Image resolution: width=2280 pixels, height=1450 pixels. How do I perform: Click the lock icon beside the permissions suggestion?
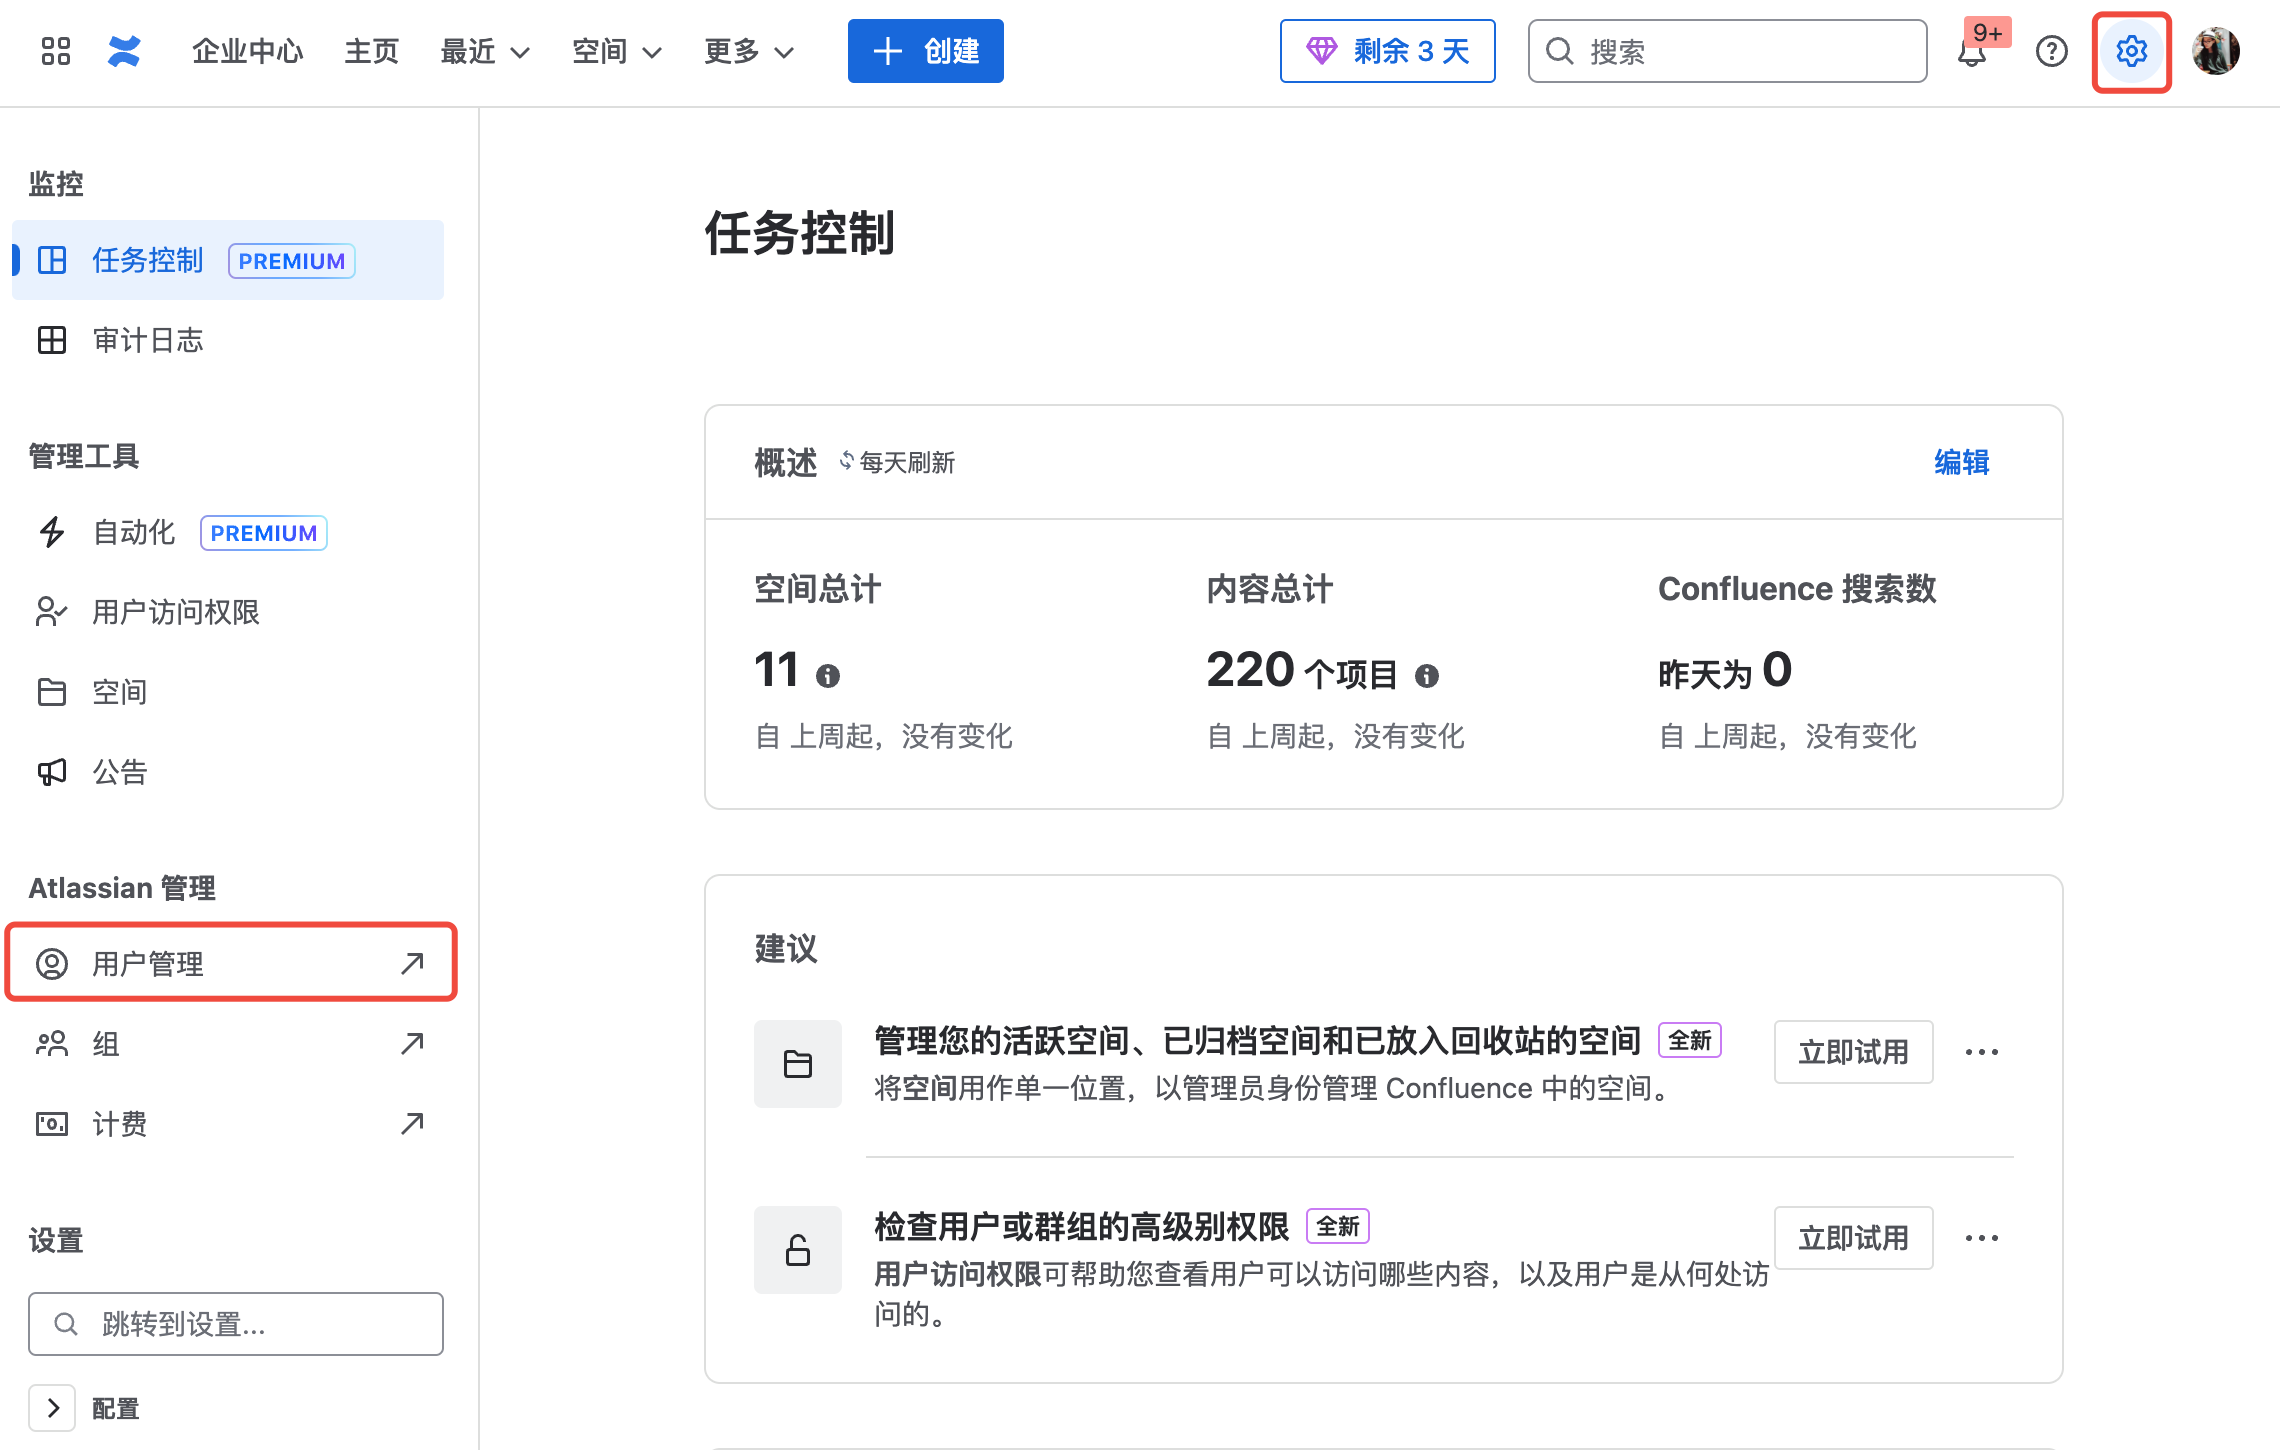coord(798,1250)
